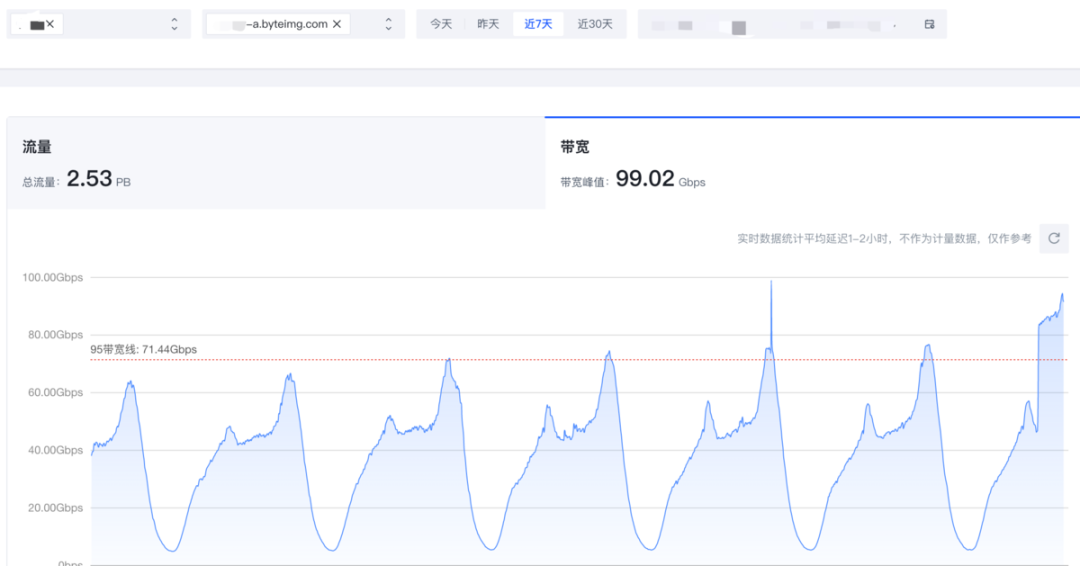
Task: Click the 99.02 Gbps bandwidth peak value
Action: coord(645,181)
